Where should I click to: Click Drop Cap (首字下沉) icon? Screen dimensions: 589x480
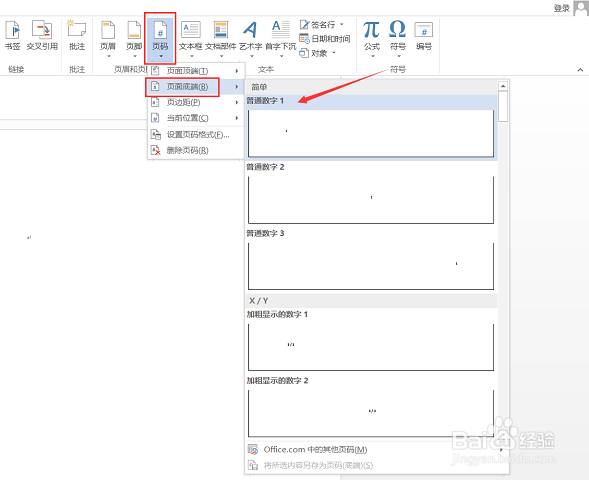pos(281,29)
